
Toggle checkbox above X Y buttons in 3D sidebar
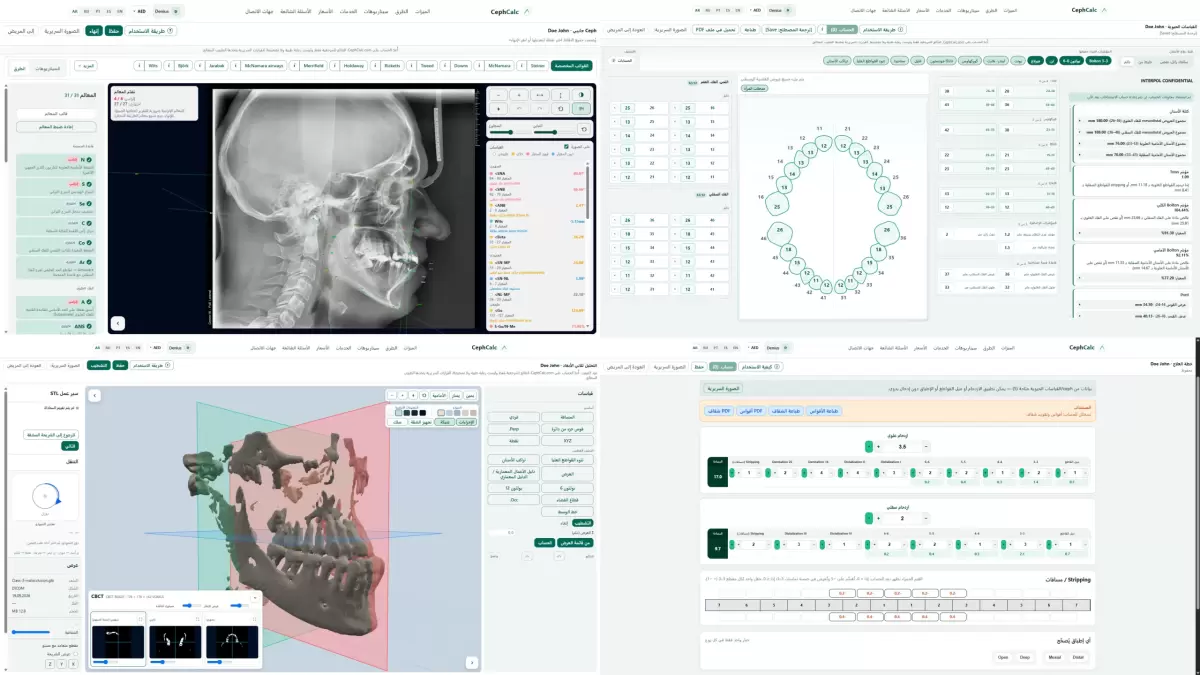(x=76, y=653)
